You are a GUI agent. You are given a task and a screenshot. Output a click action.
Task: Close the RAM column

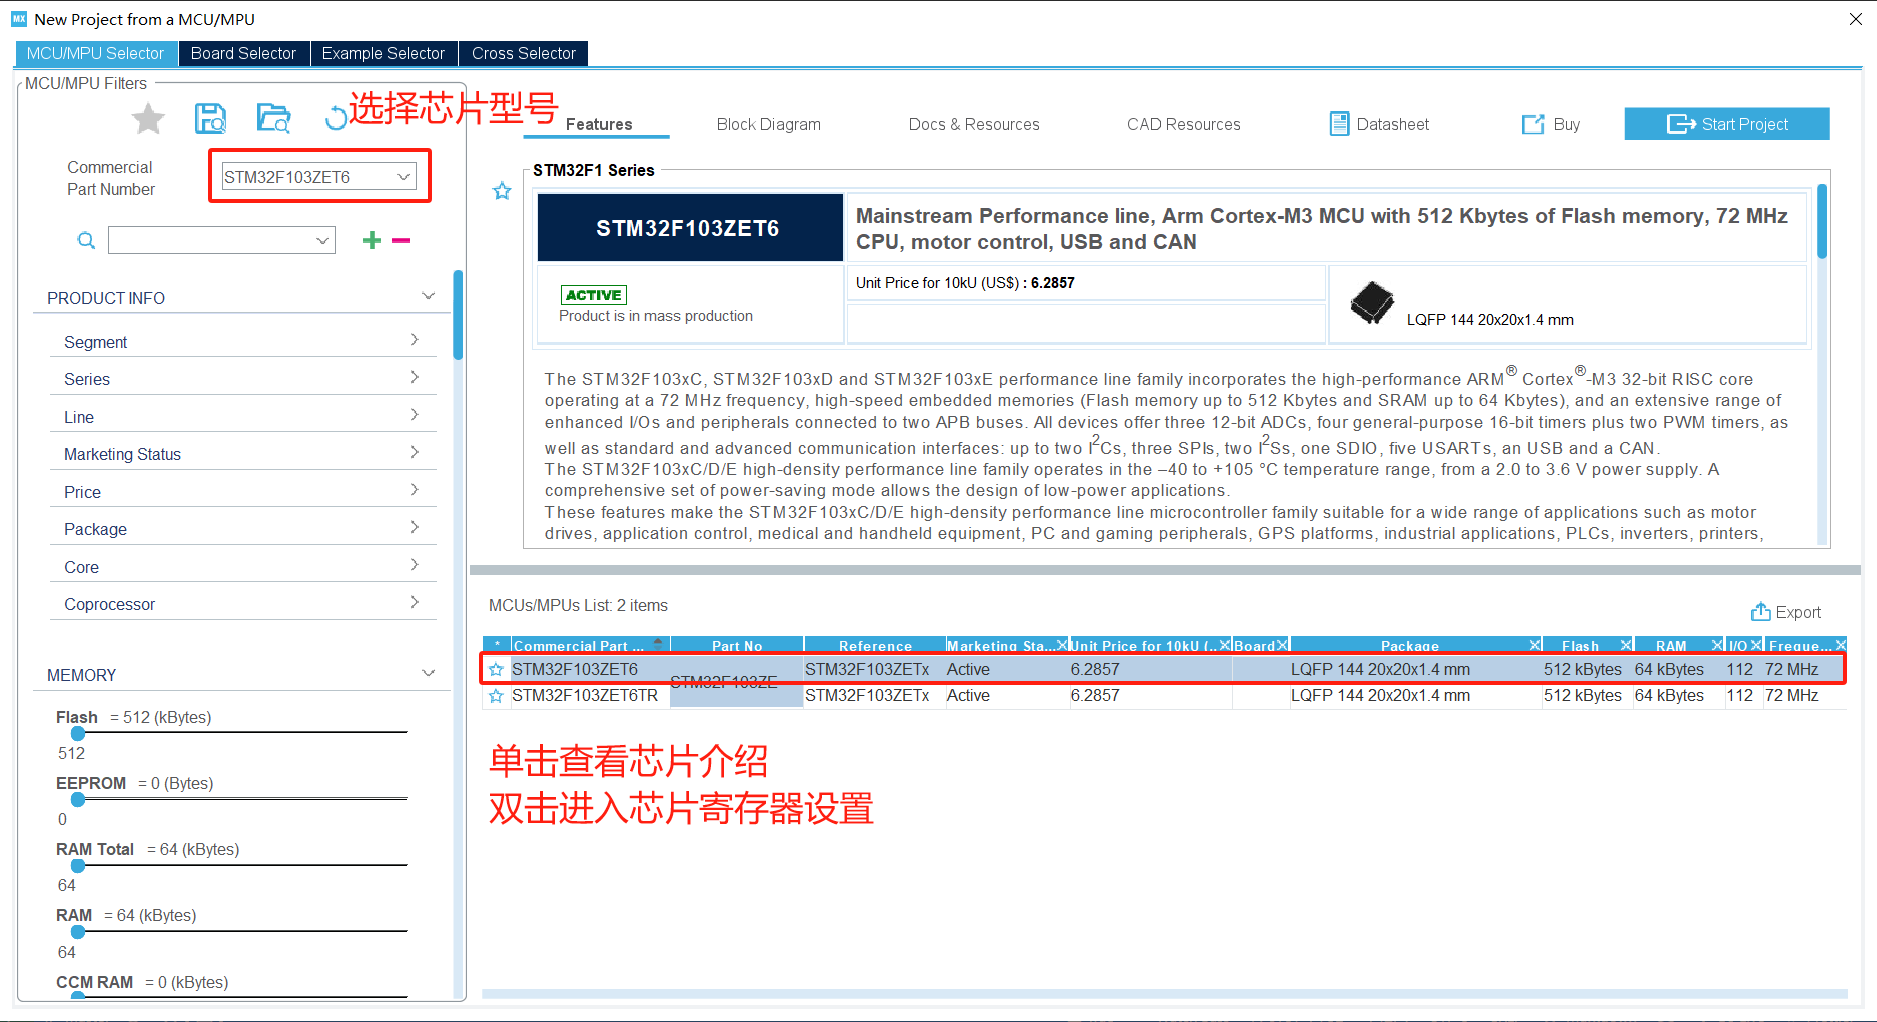pos(1717,645)
